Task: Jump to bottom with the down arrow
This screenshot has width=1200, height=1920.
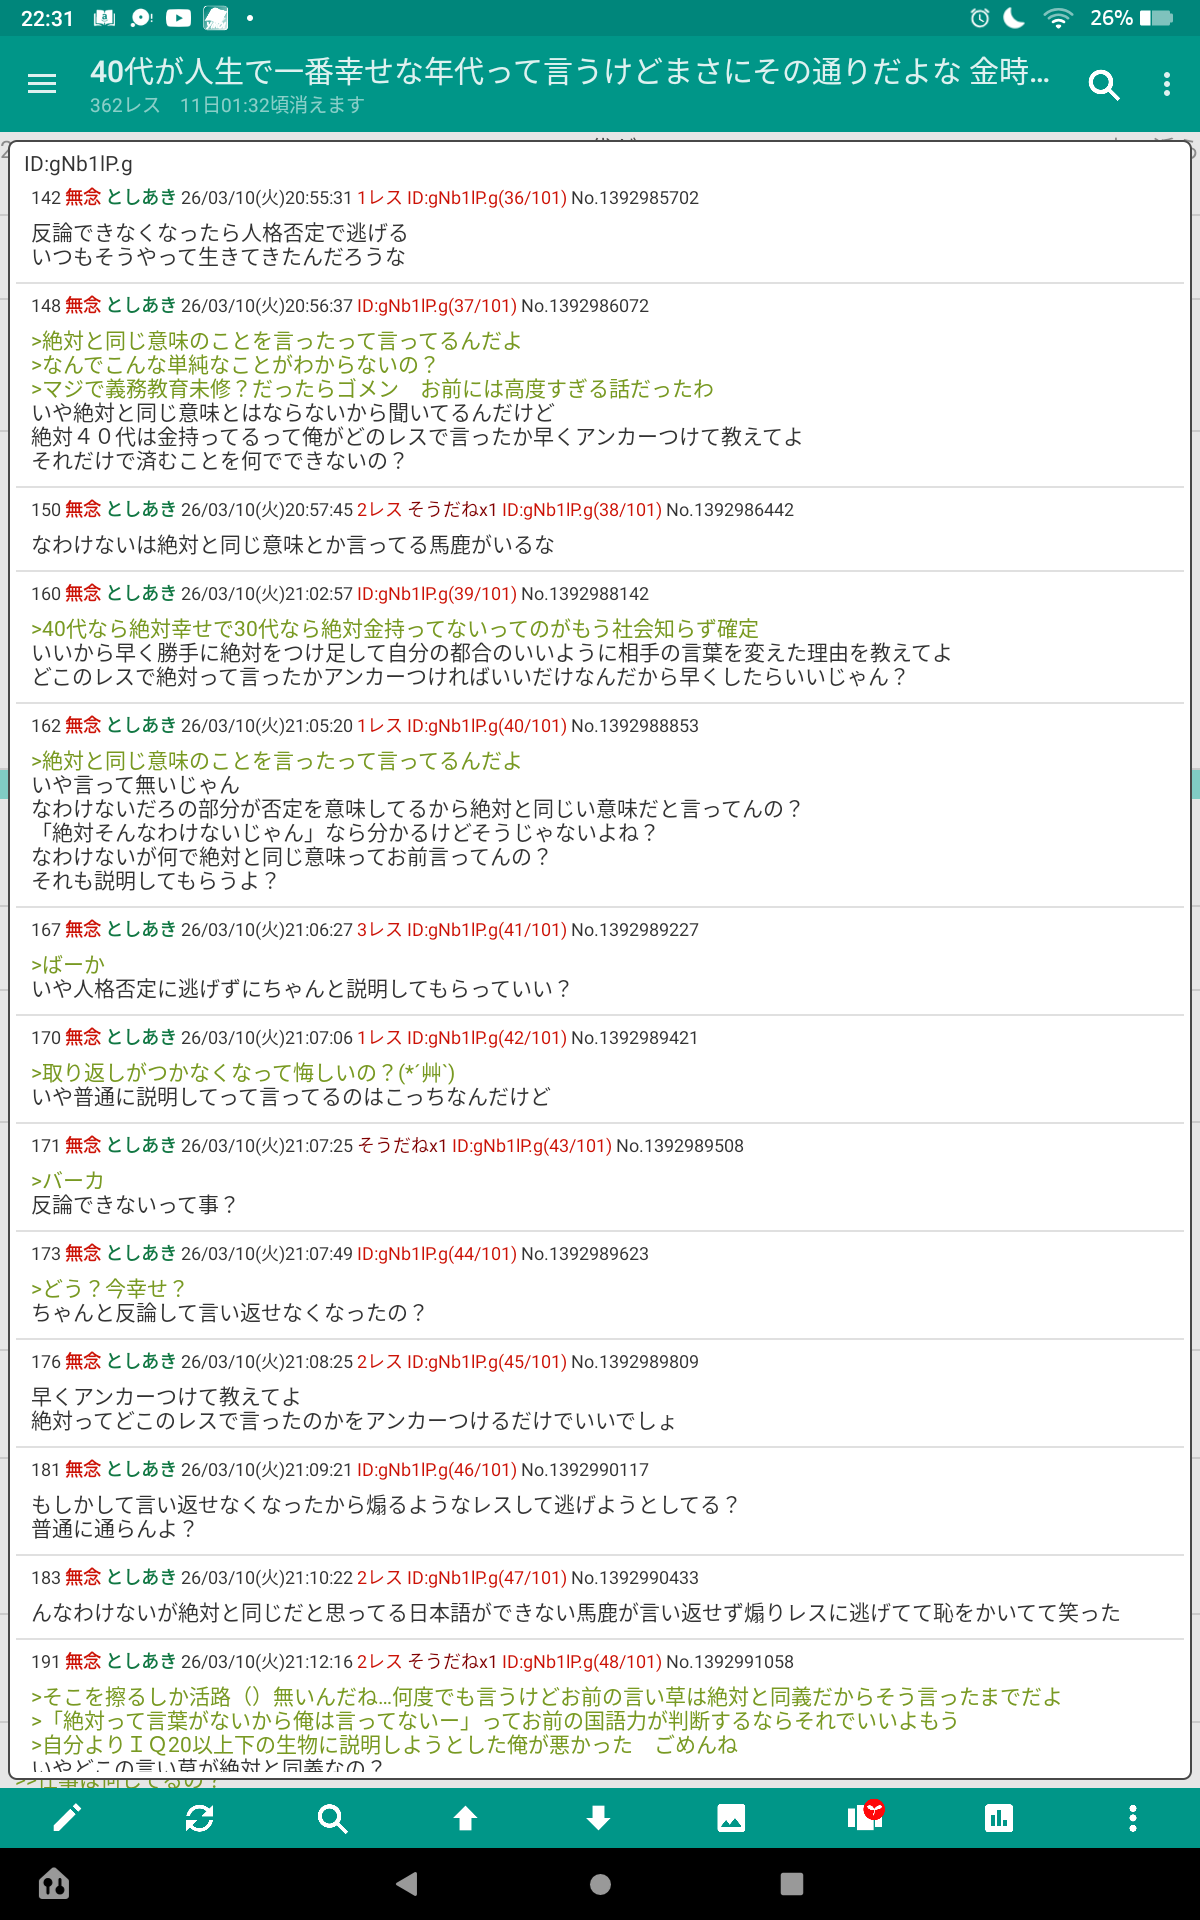Action: (x=598, y=1818)
